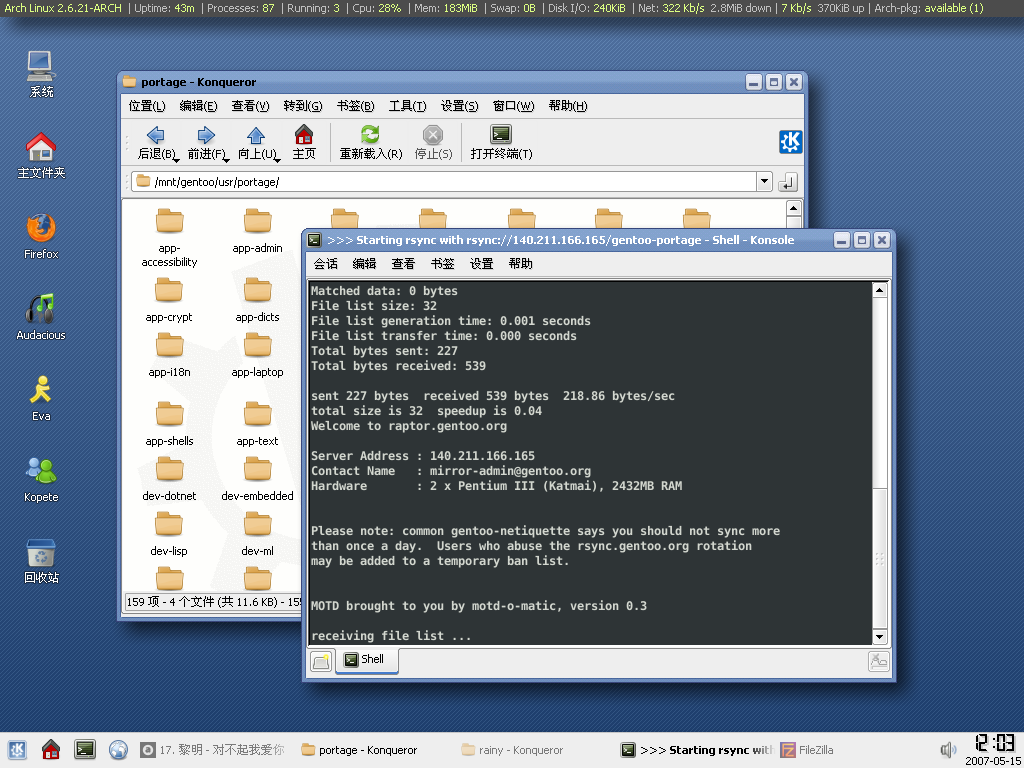Viewport: 1024px width, 768px height.
Task: Open the 设置 menu in Konsole
Action: coord(482,264)
